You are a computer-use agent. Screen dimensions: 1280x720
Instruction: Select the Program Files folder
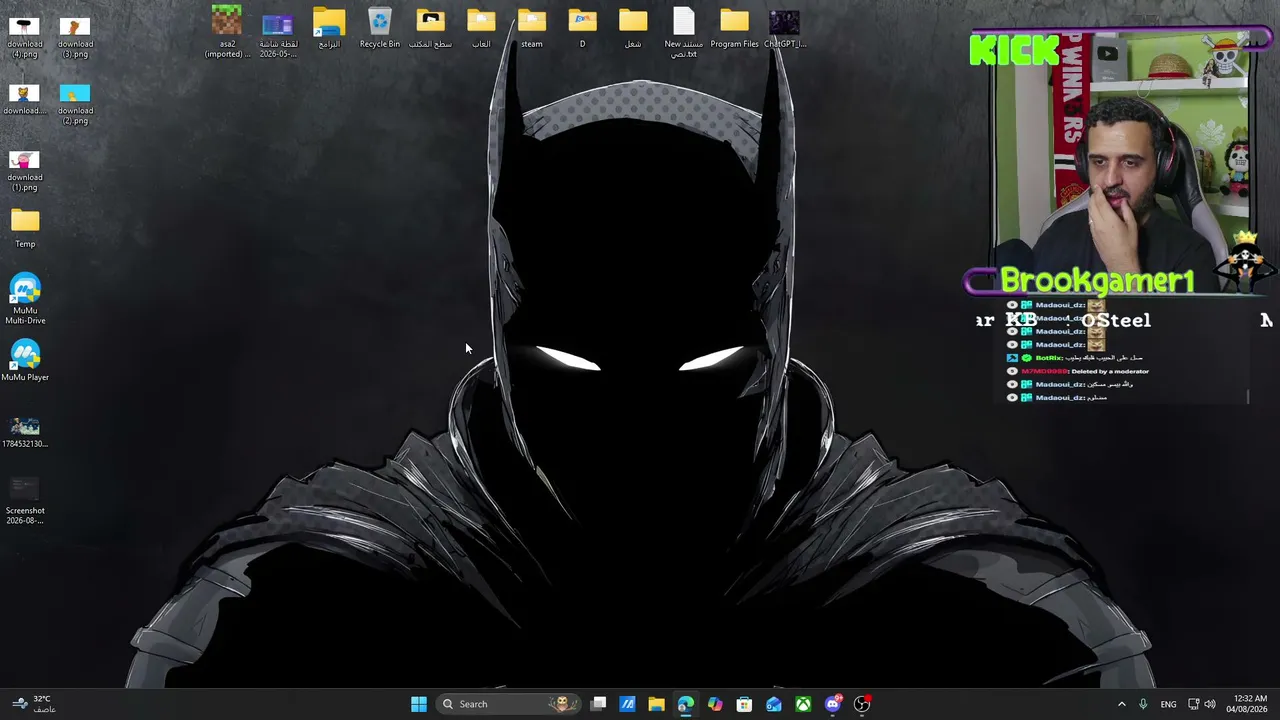[x=734, y=28]
